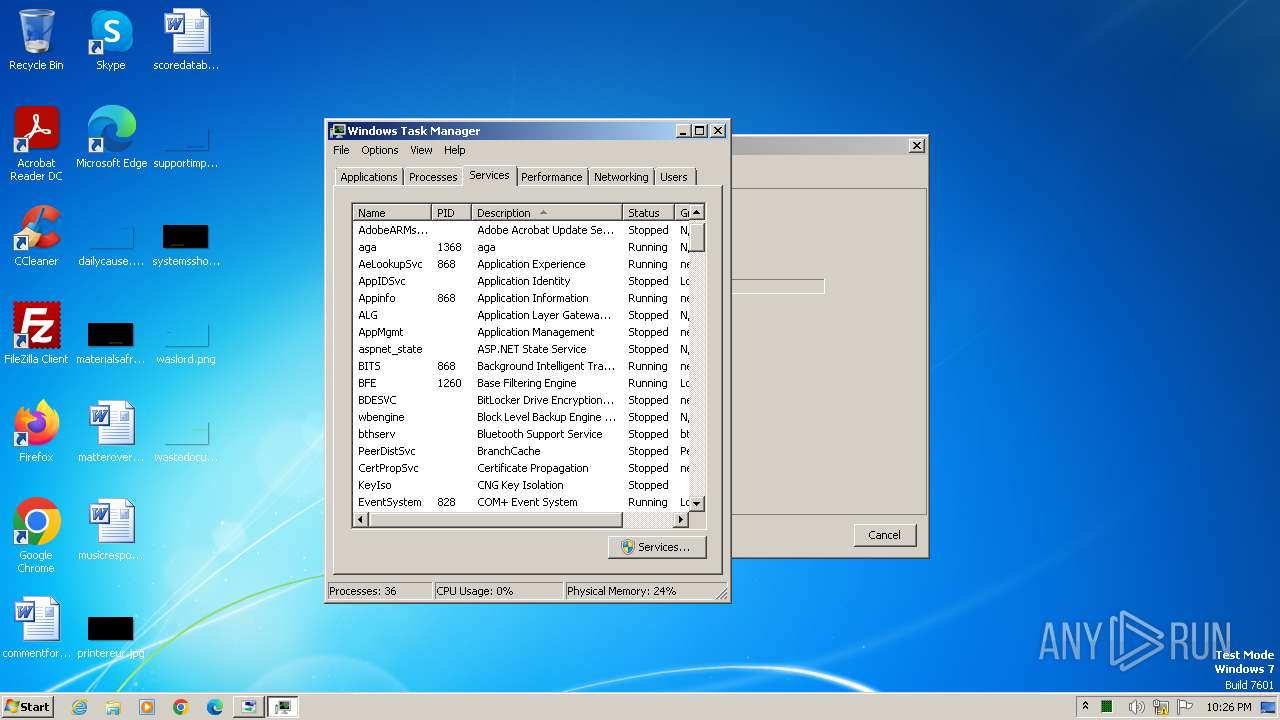Click the Action Center flag icon
This screenshot has height=720, width=1280.
click(x=1185, y=707)
